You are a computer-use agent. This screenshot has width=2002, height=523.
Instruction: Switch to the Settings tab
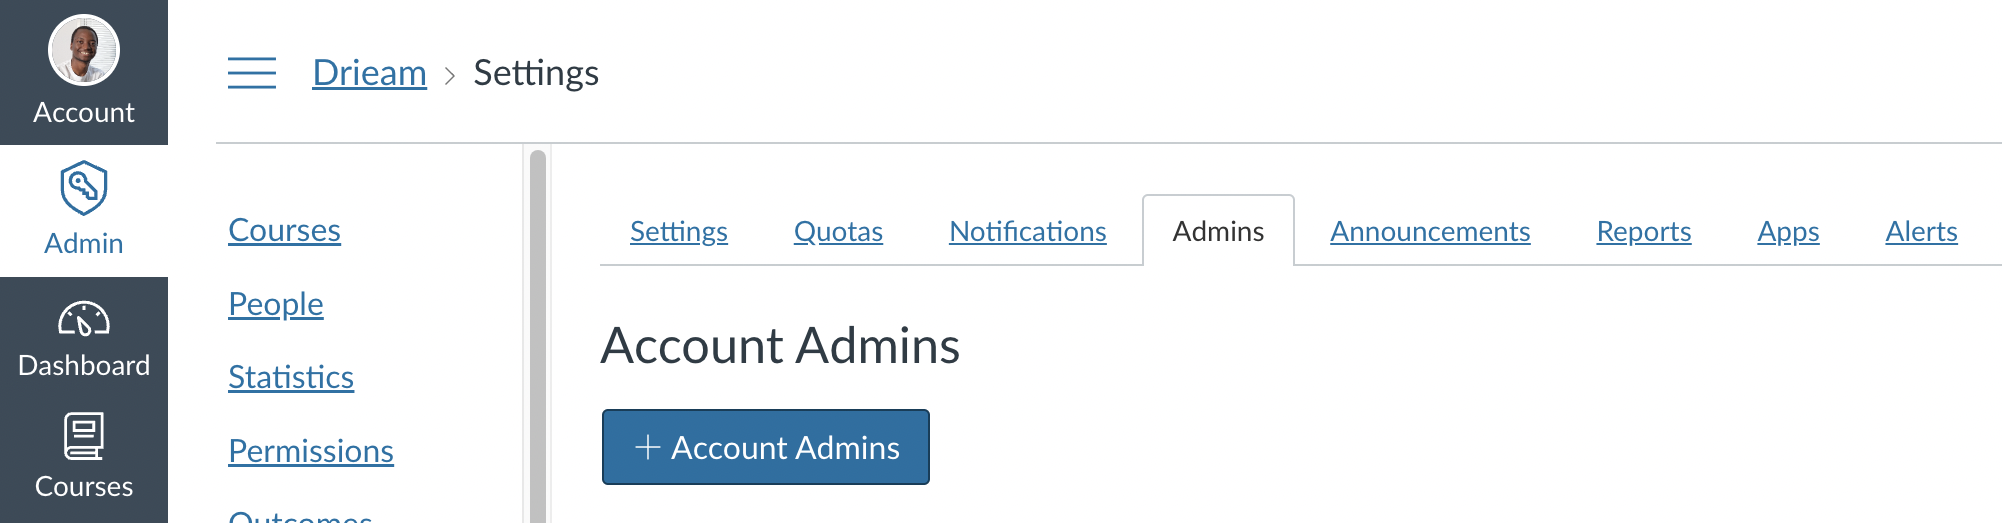(679, 231)
